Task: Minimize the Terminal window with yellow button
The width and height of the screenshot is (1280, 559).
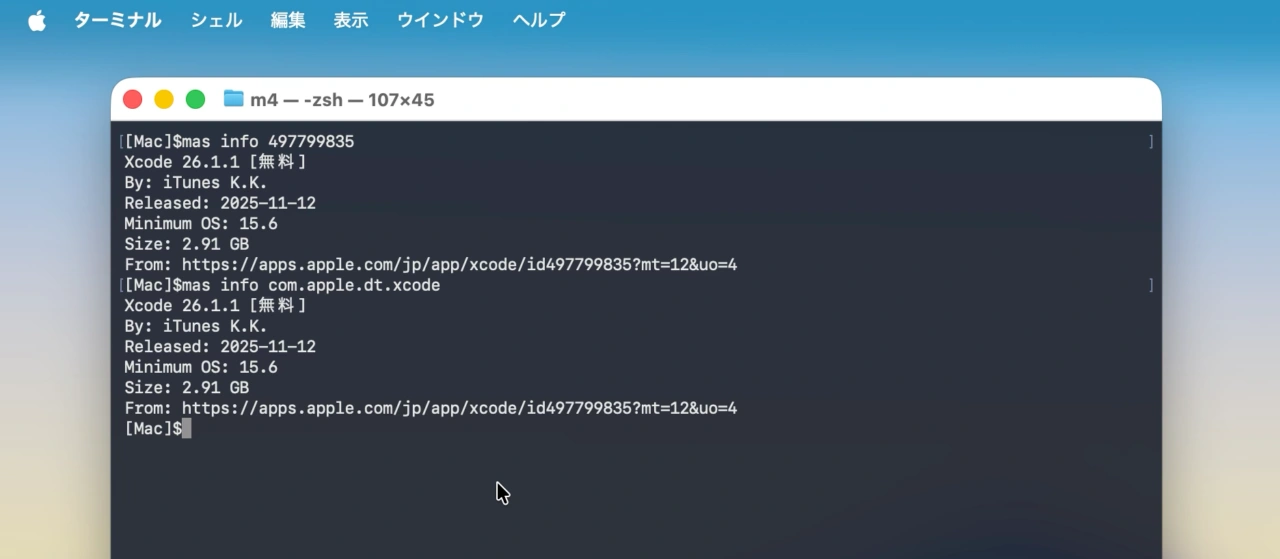Action: point(164,99)
